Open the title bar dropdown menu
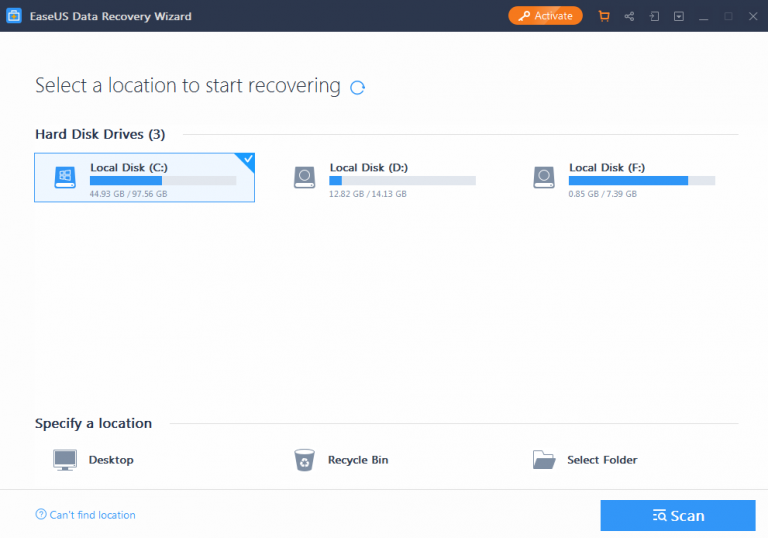This screenshot has width=768, height=538. tap(679, 16)
